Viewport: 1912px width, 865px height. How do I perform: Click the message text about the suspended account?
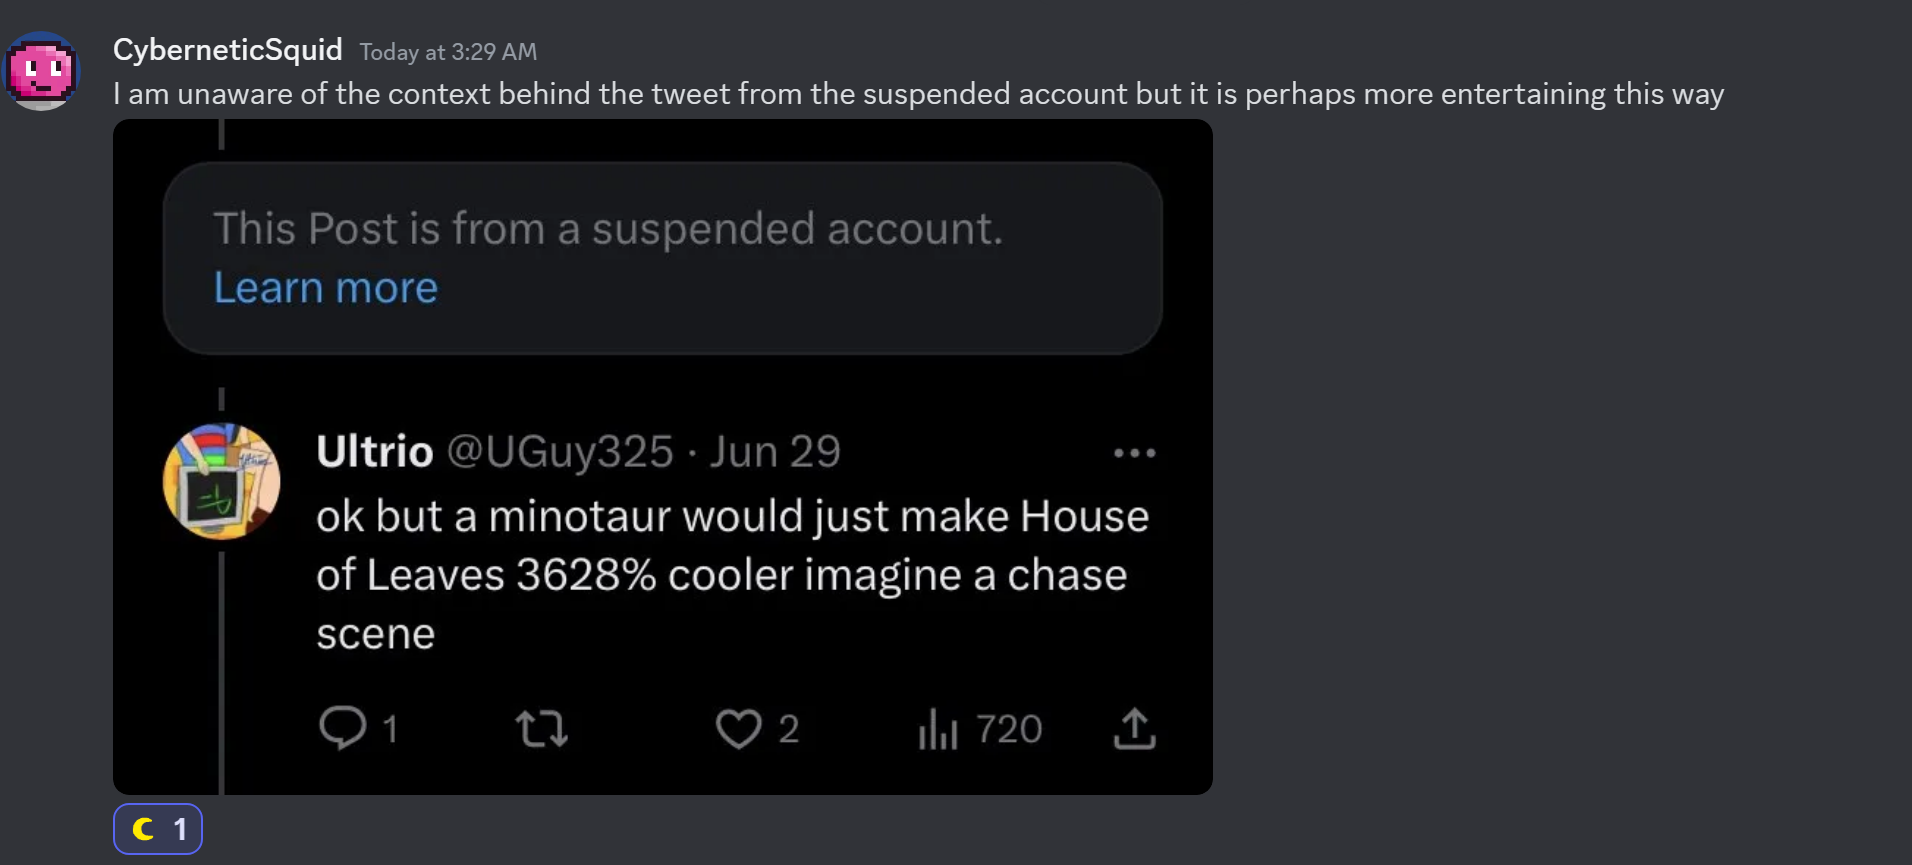pyautogui.click(x=918, y=94)
